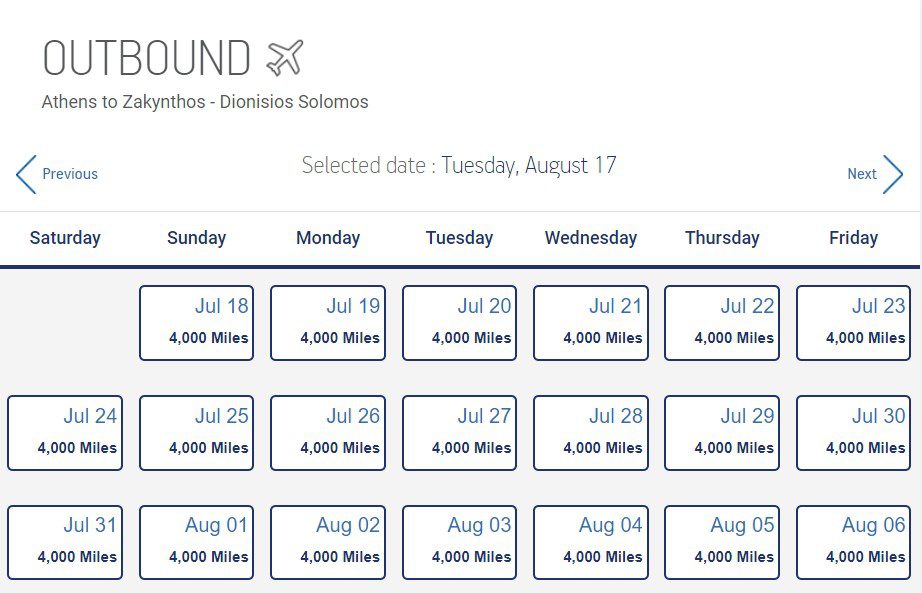Click the Saturday column header
This screenshot has width=922, height=593.
coord(65,238)
